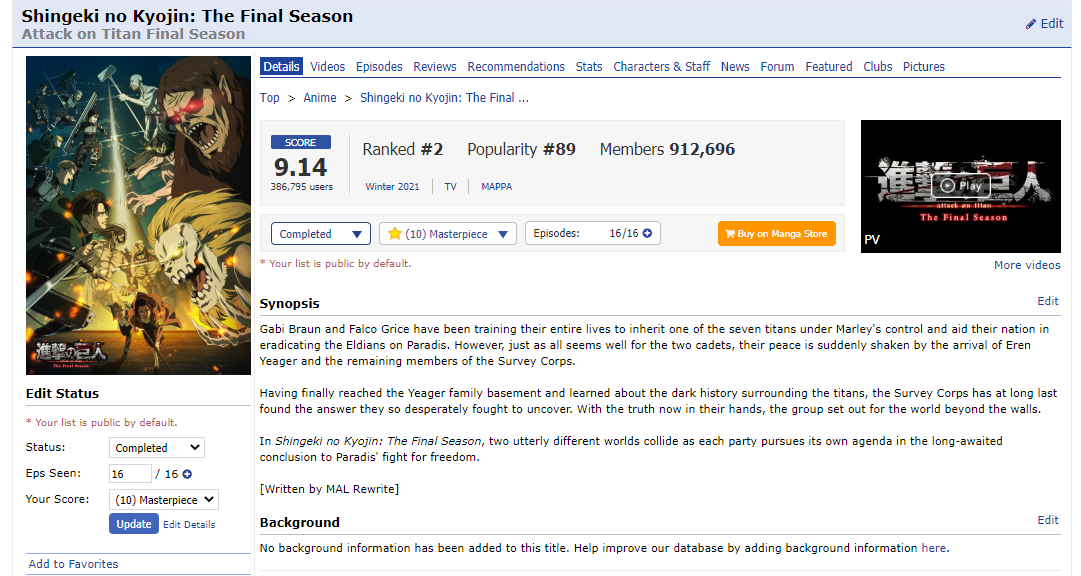This screenshot has height=576, width=1081.
Task: Click the Ranked #2 text
Action: (403, 149)
